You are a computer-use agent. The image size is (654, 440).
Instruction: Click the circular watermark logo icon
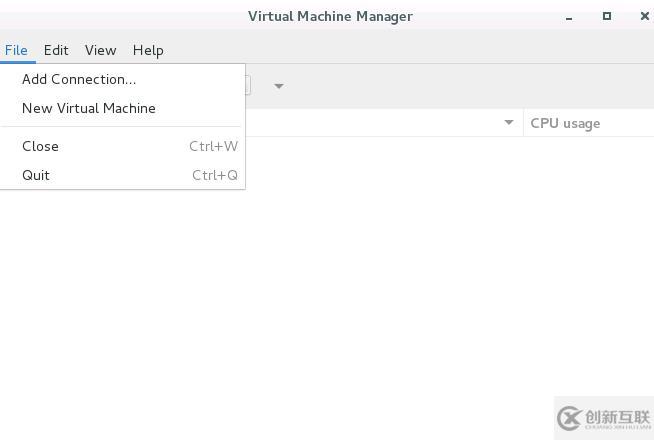570,418
